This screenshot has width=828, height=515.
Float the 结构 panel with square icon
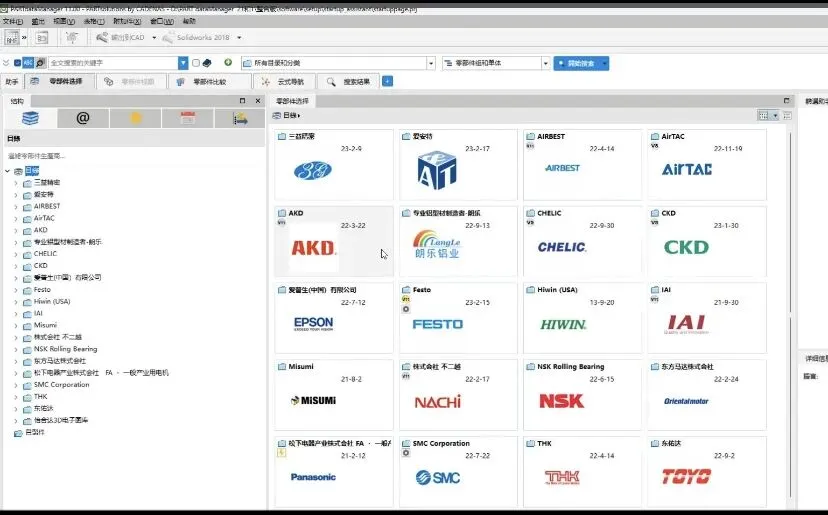coord(242,100)
